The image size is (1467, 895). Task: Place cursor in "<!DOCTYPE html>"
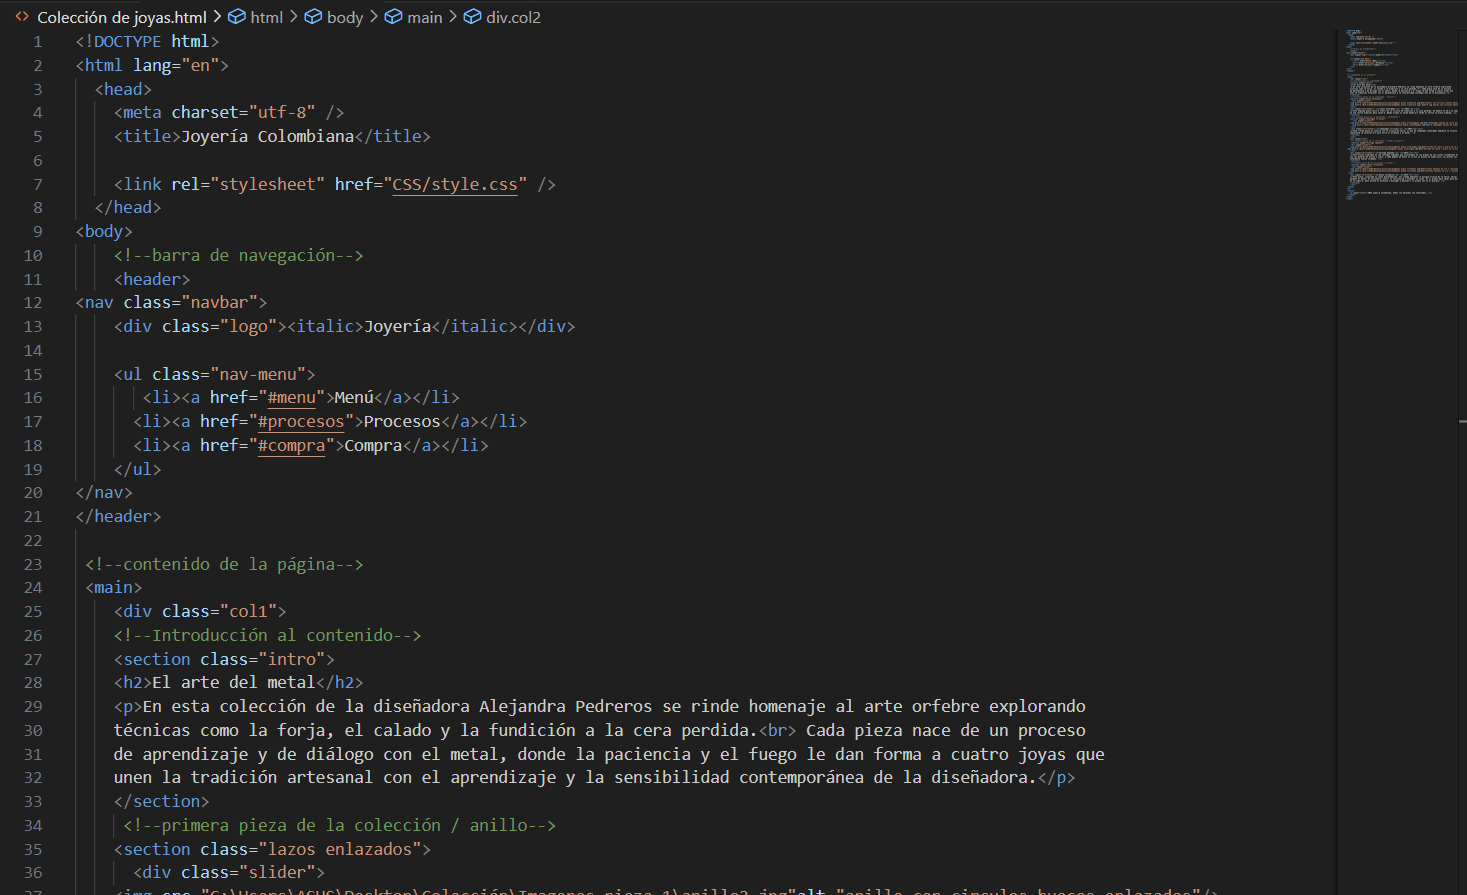click(147, 41)
